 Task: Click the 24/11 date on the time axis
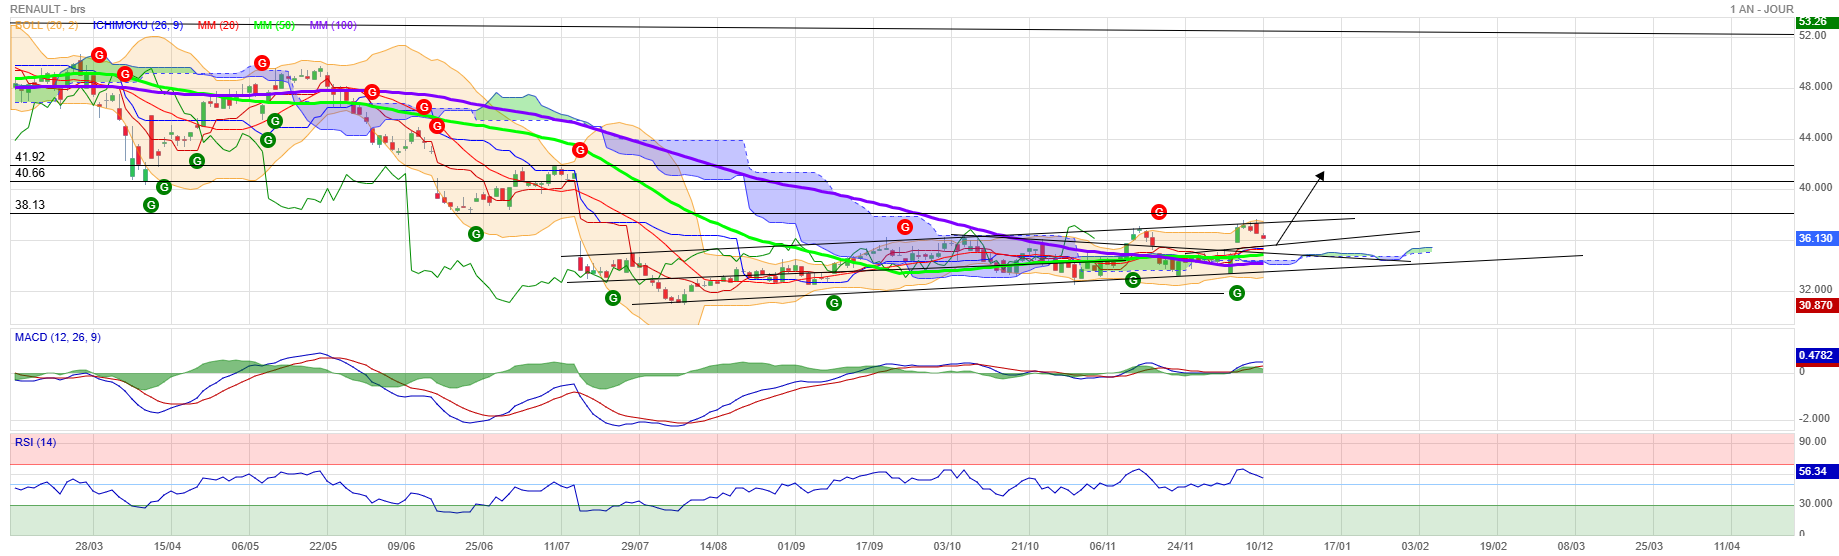click(1181, 546)
